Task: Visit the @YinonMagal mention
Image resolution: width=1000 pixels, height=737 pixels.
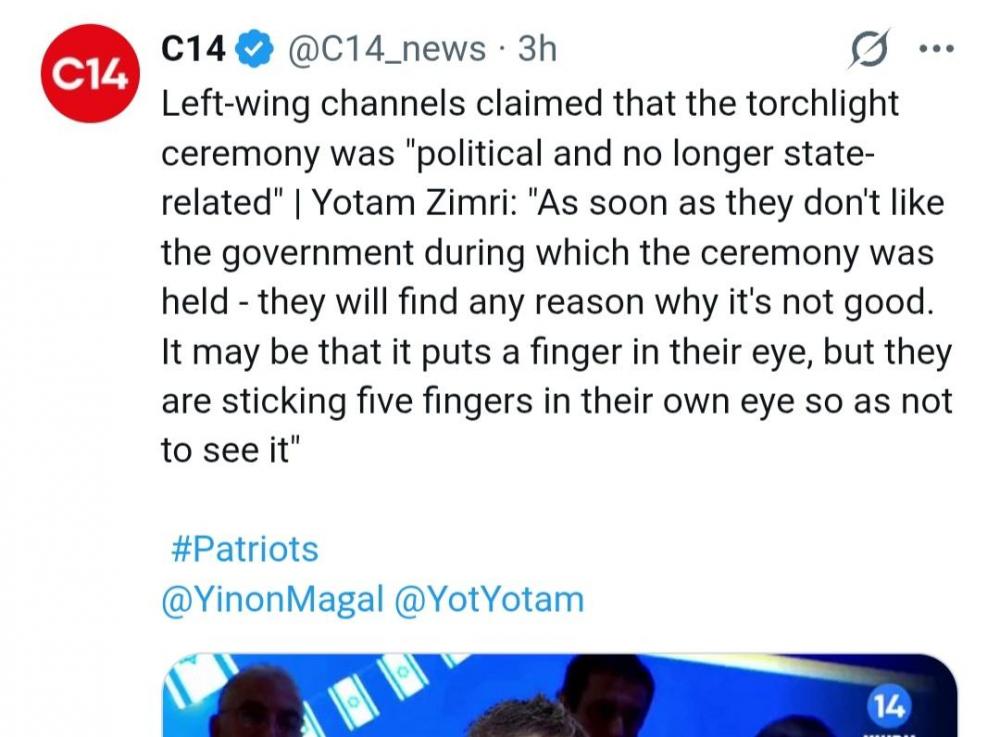Action: (272, 599)
